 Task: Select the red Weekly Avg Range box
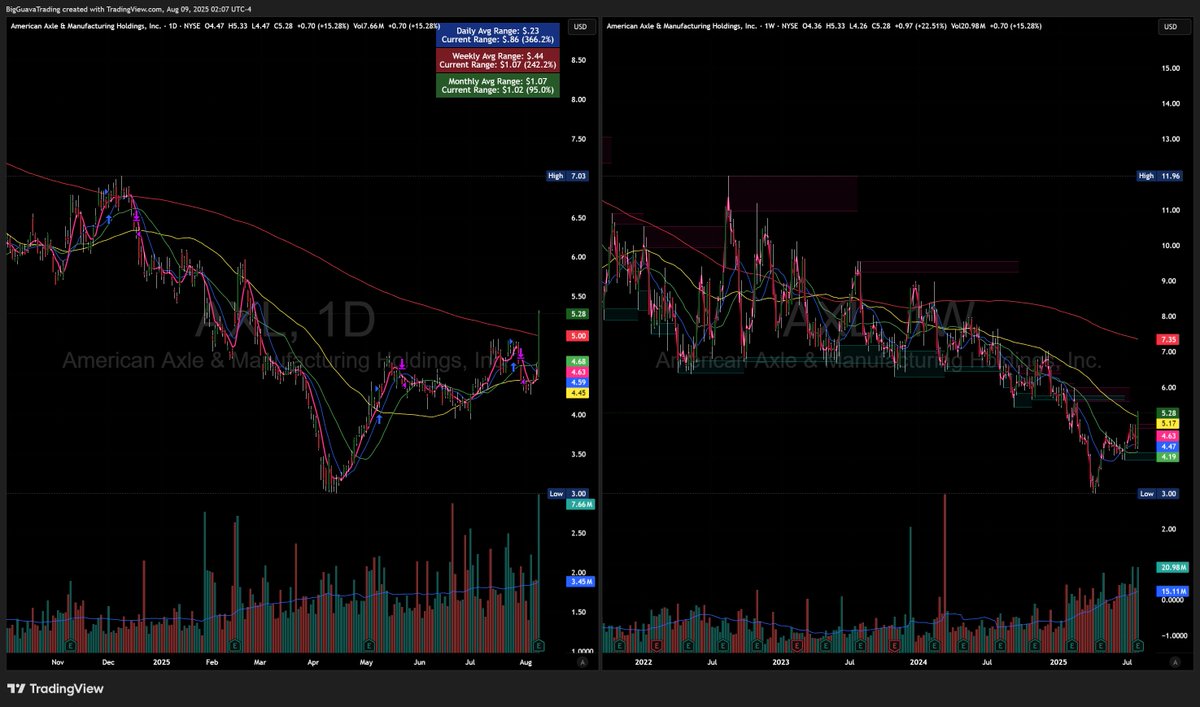tap(497, 60)
